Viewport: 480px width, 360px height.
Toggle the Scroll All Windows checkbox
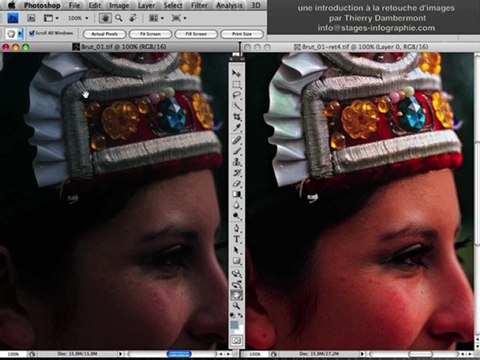[x=32, y=33]
